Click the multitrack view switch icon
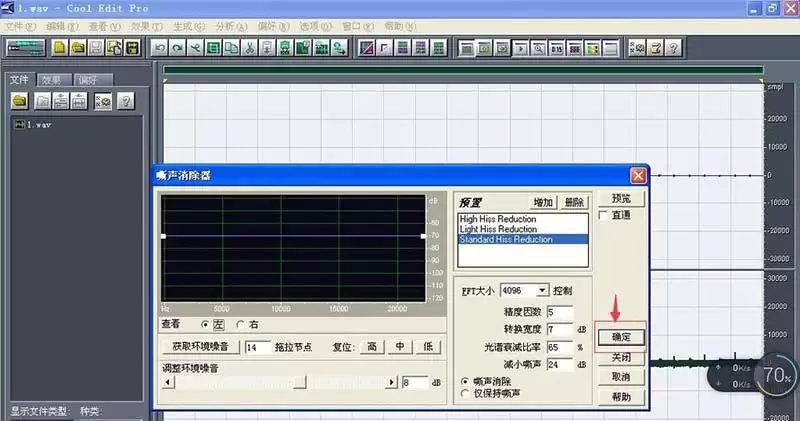 (x=26, y=48)
